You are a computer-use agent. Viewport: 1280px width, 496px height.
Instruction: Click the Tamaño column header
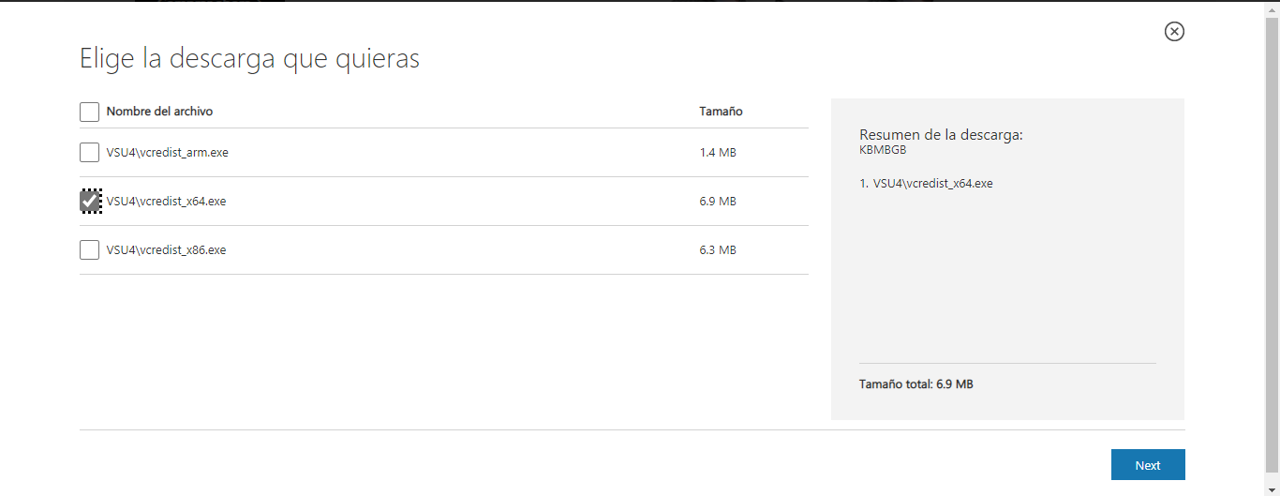(720, 111)
